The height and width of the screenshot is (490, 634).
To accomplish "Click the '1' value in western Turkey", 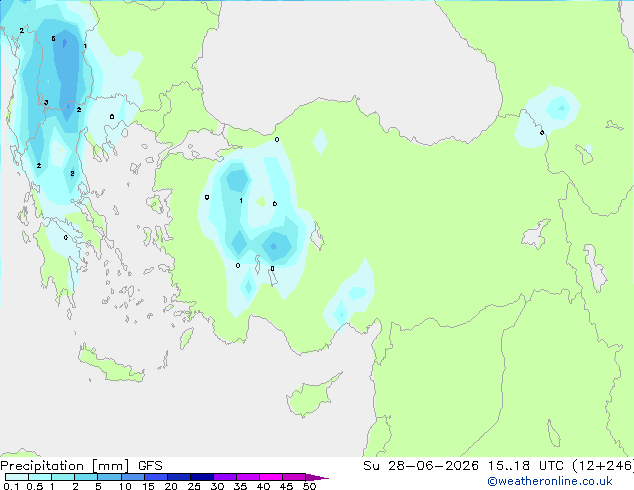I will point(241,201).
